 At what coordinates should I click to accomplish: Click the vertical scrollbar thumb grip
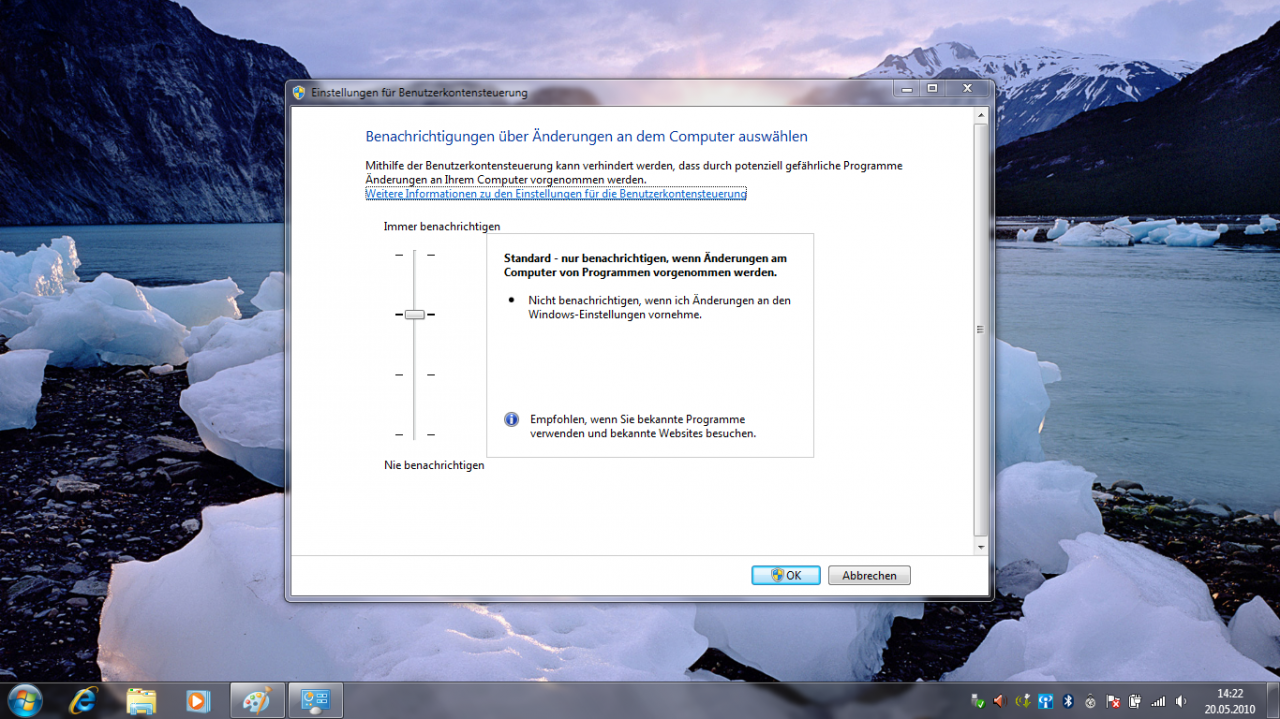pos(980,329)
